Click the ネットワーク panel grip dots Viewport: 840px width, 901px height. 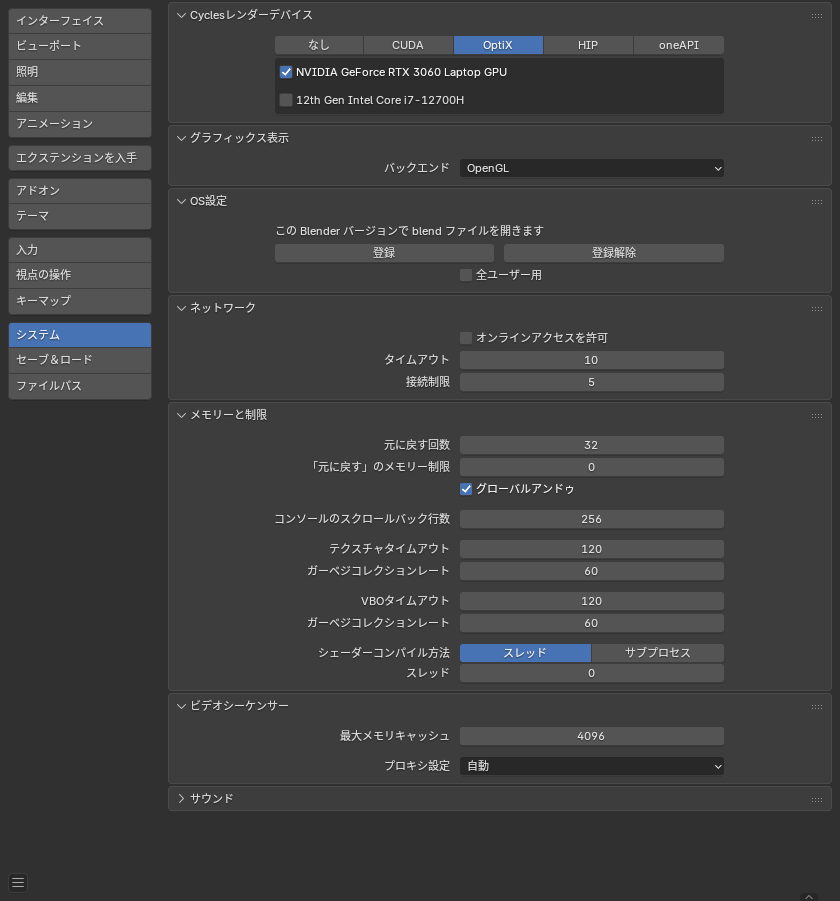click(x=817, y=308)
